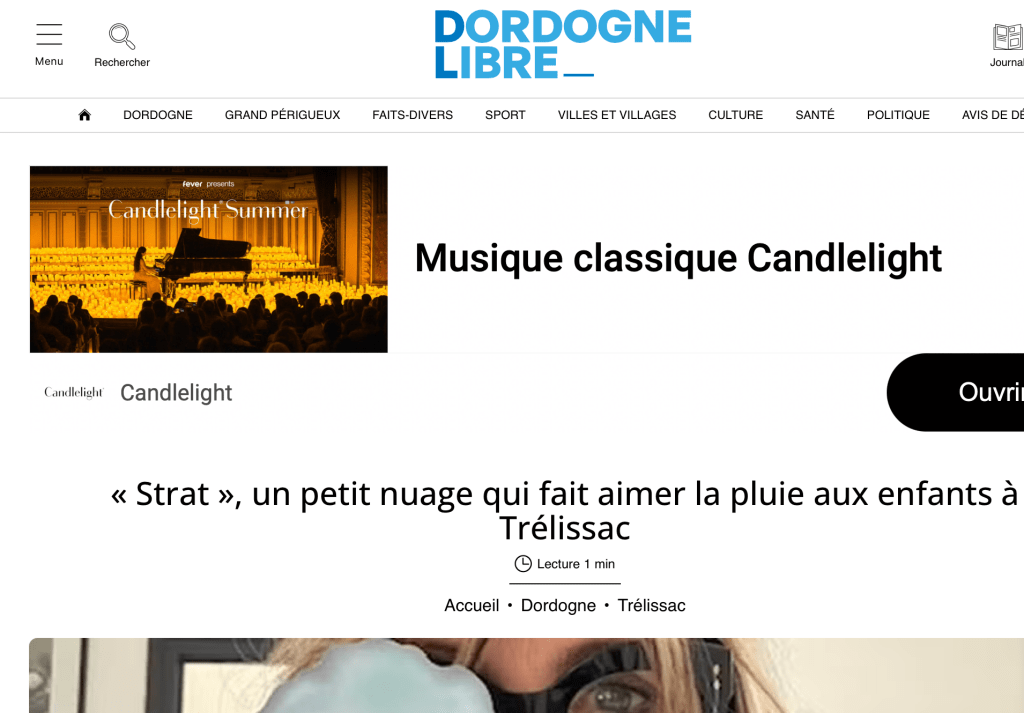Select the Politique menu item
The height and width of the screenshot is (713, 1024).
point(898,115)
